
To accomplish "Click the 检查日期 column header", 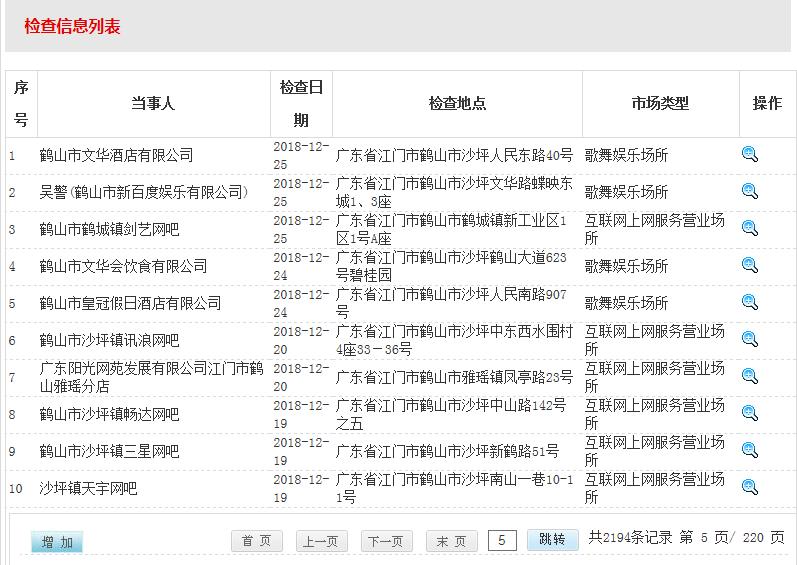I will [x=301, y=104].
